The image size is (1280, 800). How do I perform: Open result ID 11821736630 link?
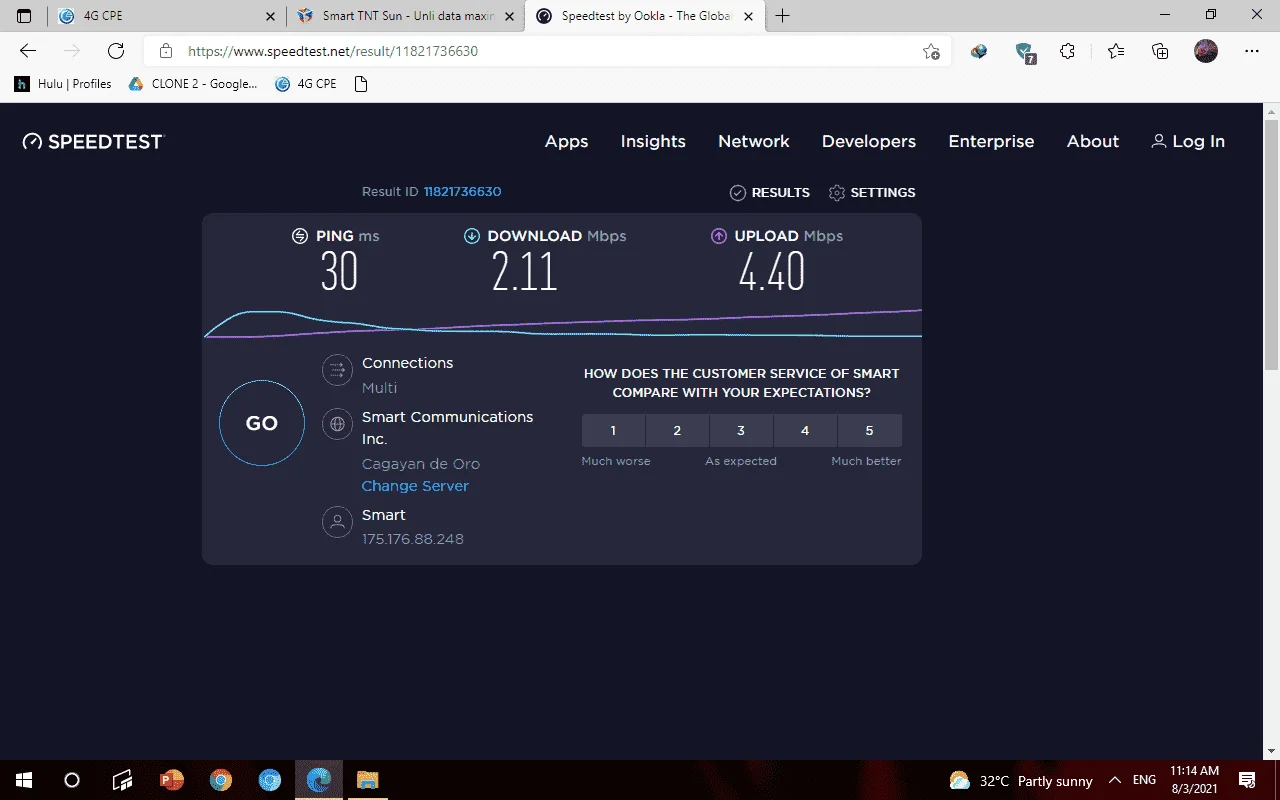tap(463, 192)
